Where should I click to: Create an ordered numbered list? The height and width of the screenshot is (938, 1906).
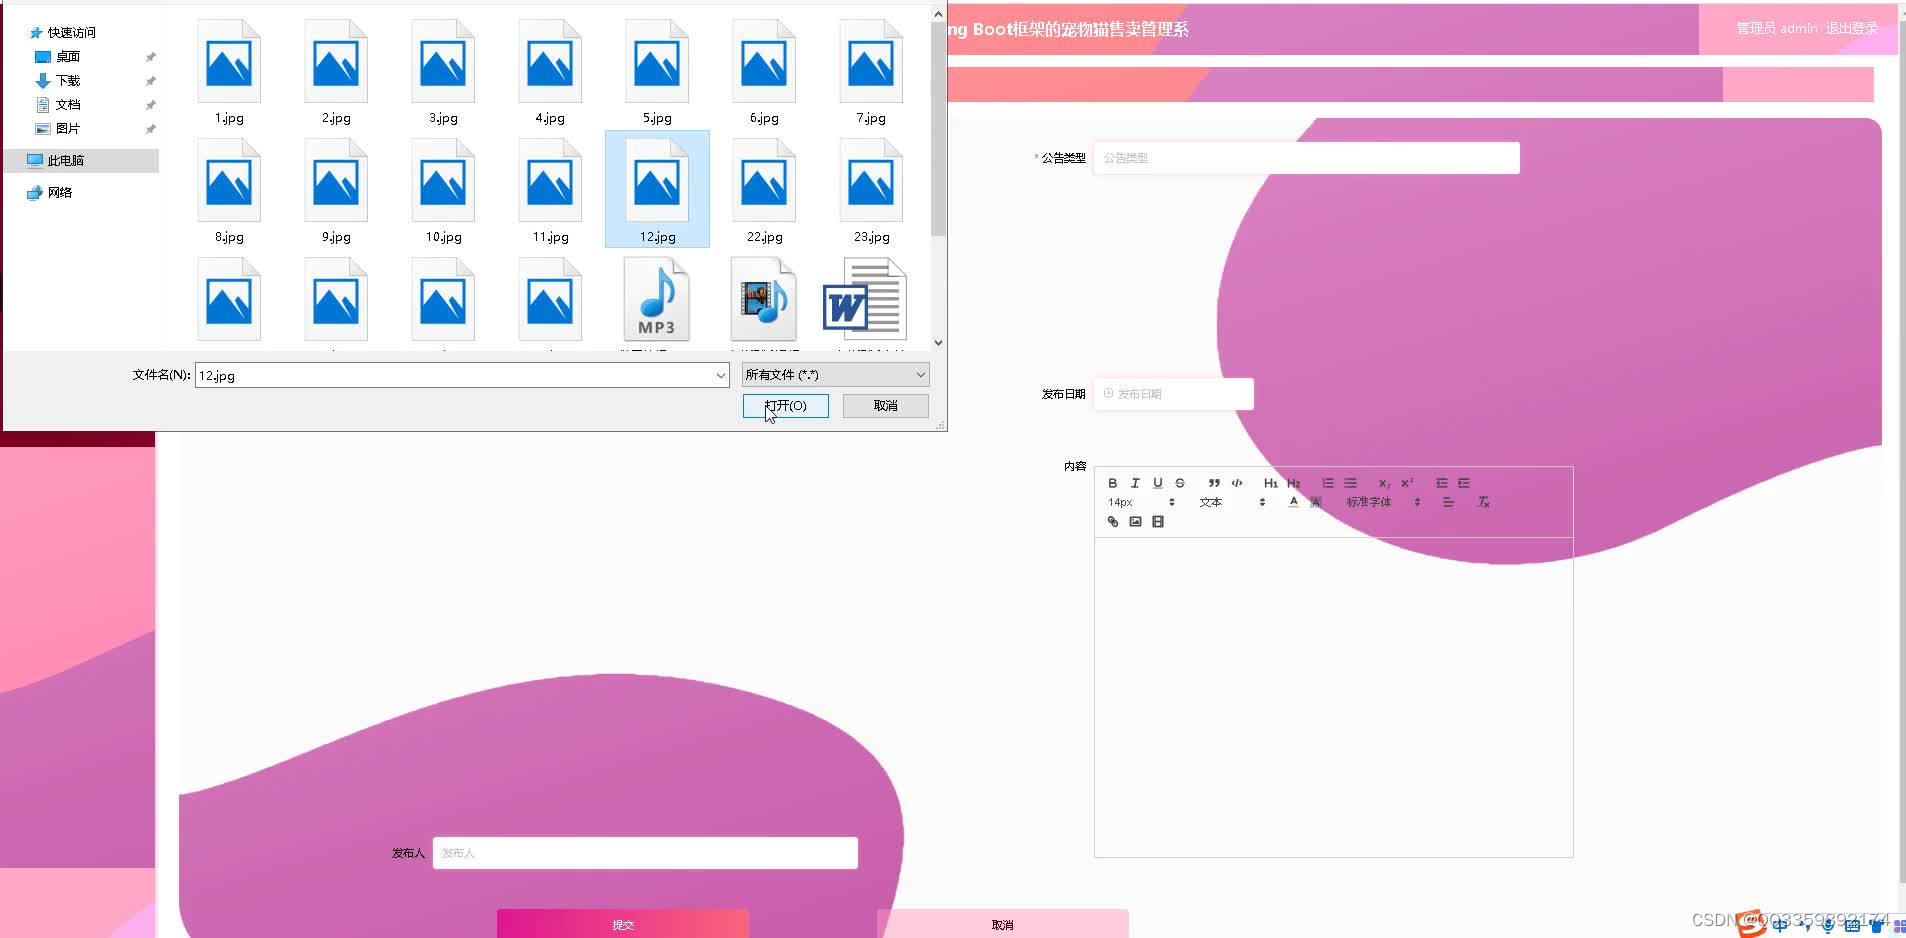[1328, 483]
